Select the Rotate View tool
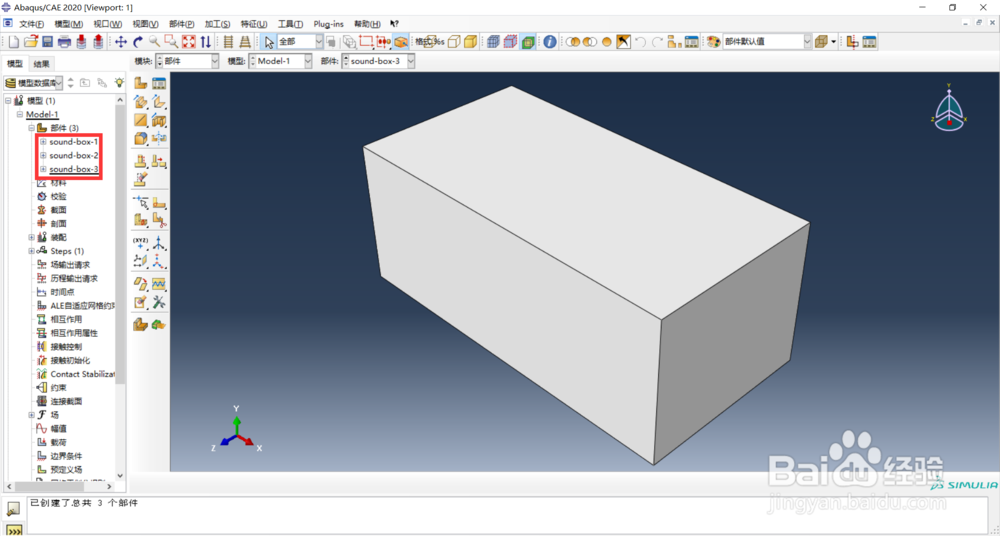Viewport: 1000px width, 536px height. point(138,42)
